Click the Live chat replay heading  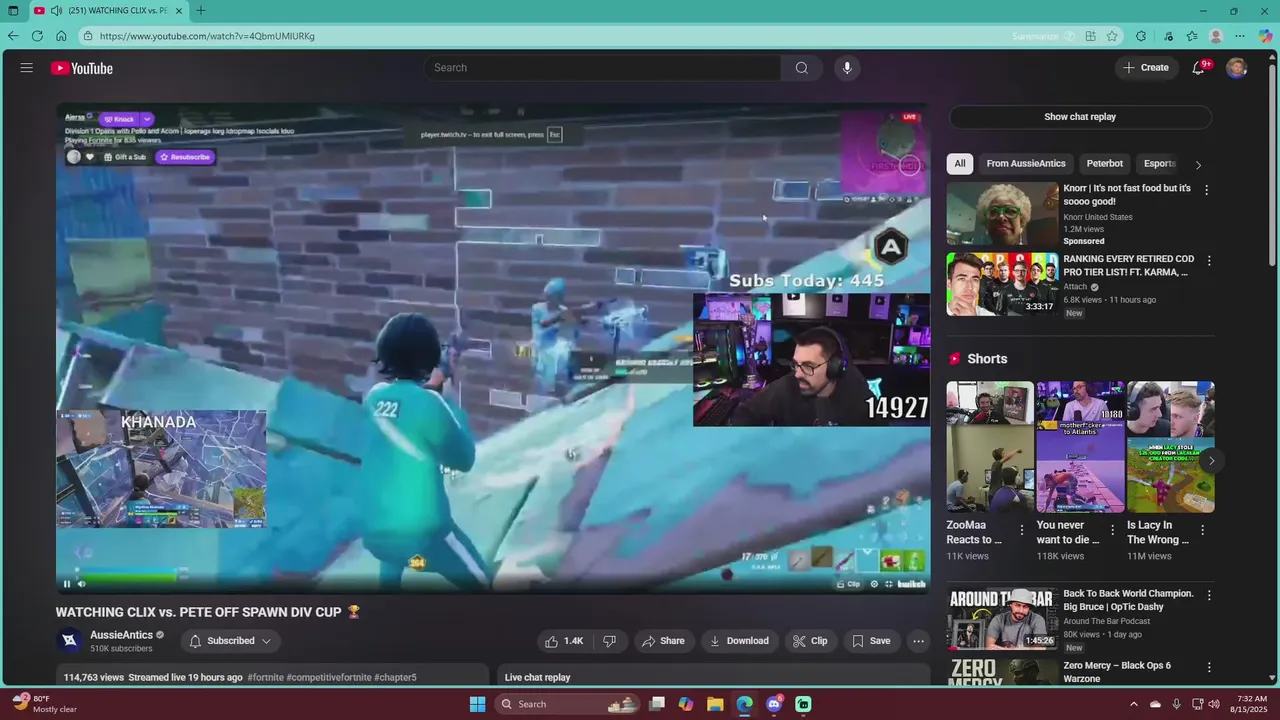point(537,677)
